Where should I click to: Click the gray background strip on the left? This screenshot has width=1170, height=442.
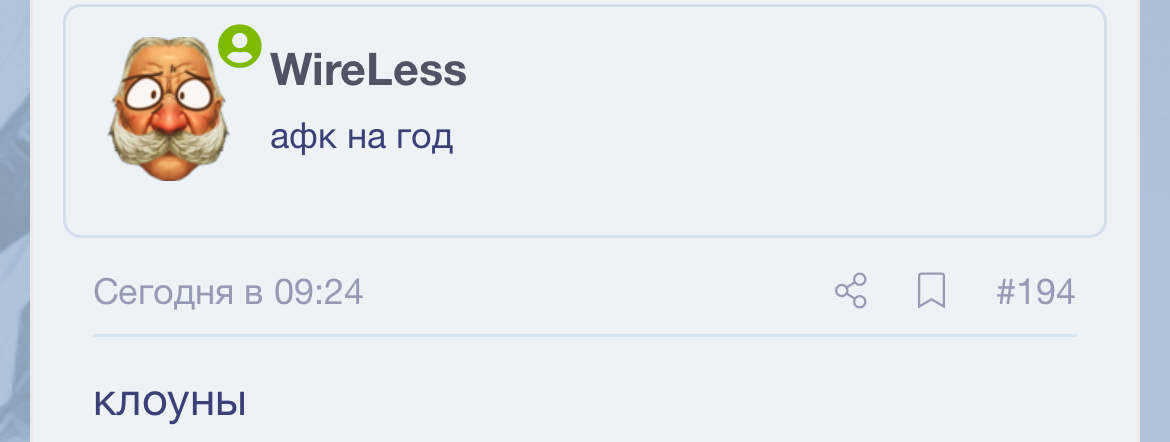coord(14,220)
